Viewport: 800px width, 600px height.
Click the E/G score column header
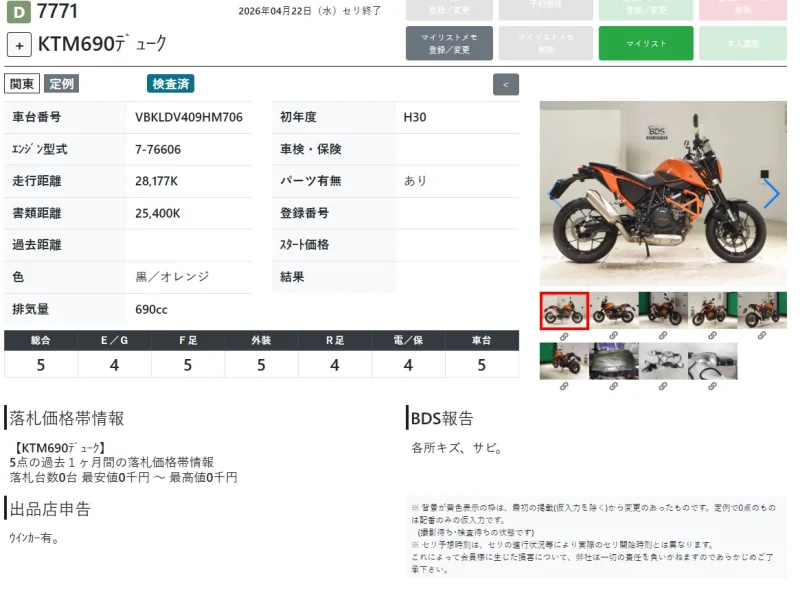[x=114, y=340]
